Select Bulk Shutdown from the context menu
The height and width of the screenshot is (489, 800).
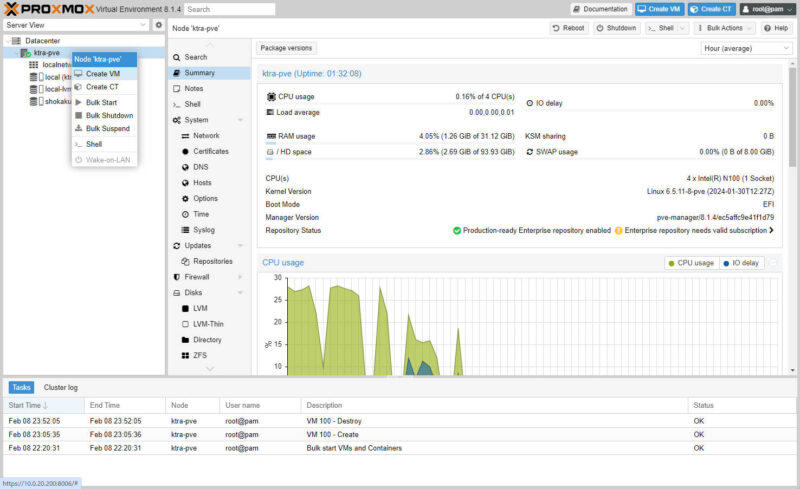pos(104,115)
